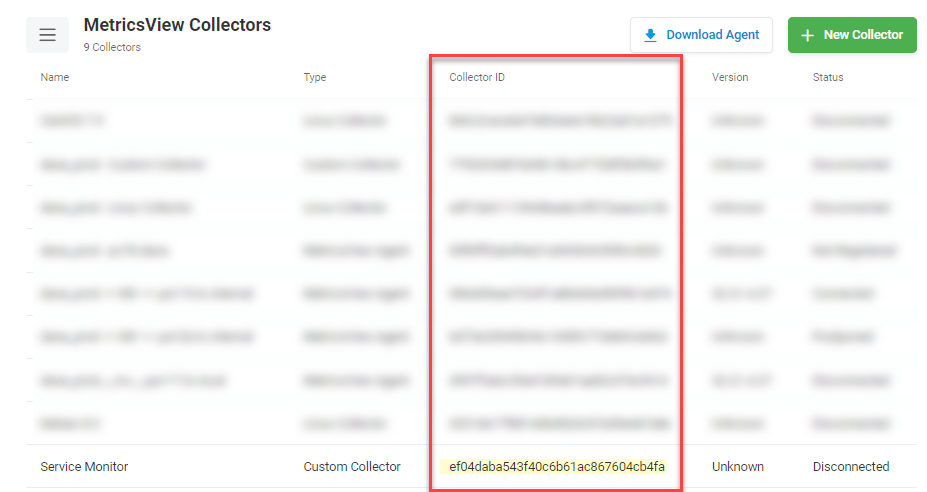Click the Custom Collector type cell

352,467
